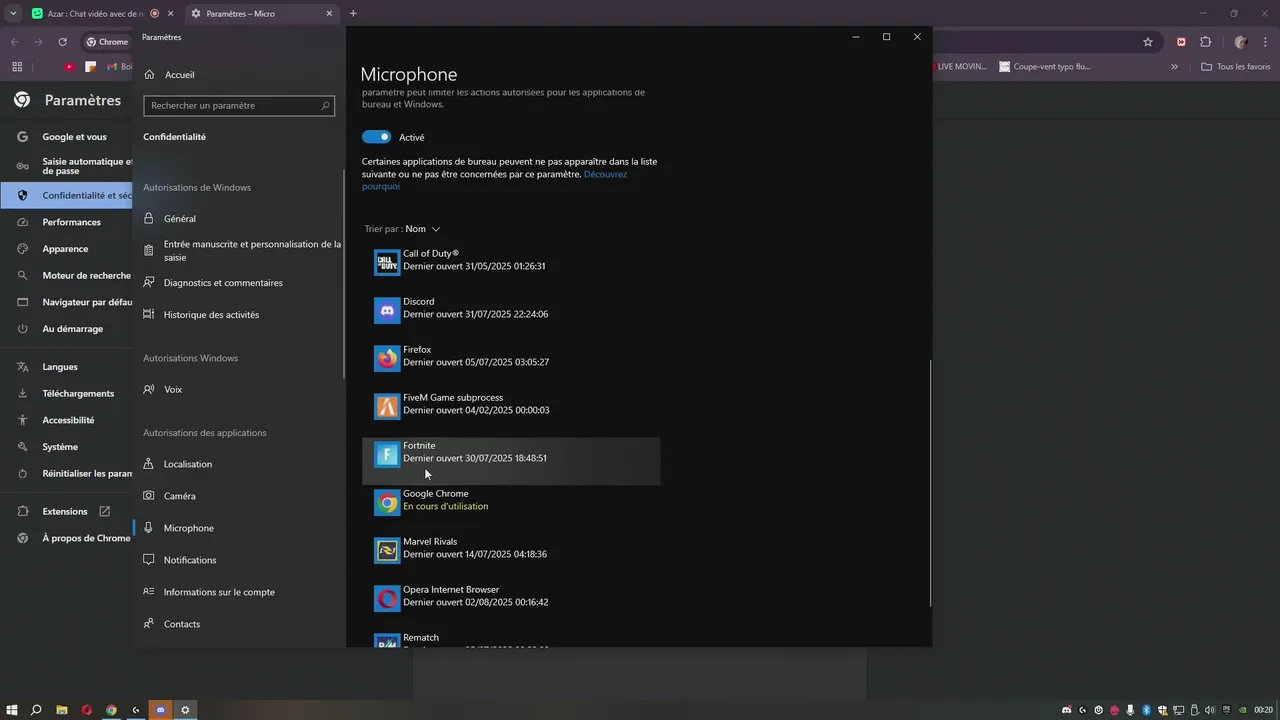Open the YouTube bookmark icon
This screenshot has height=720, width=1280.
click(69, 67)
